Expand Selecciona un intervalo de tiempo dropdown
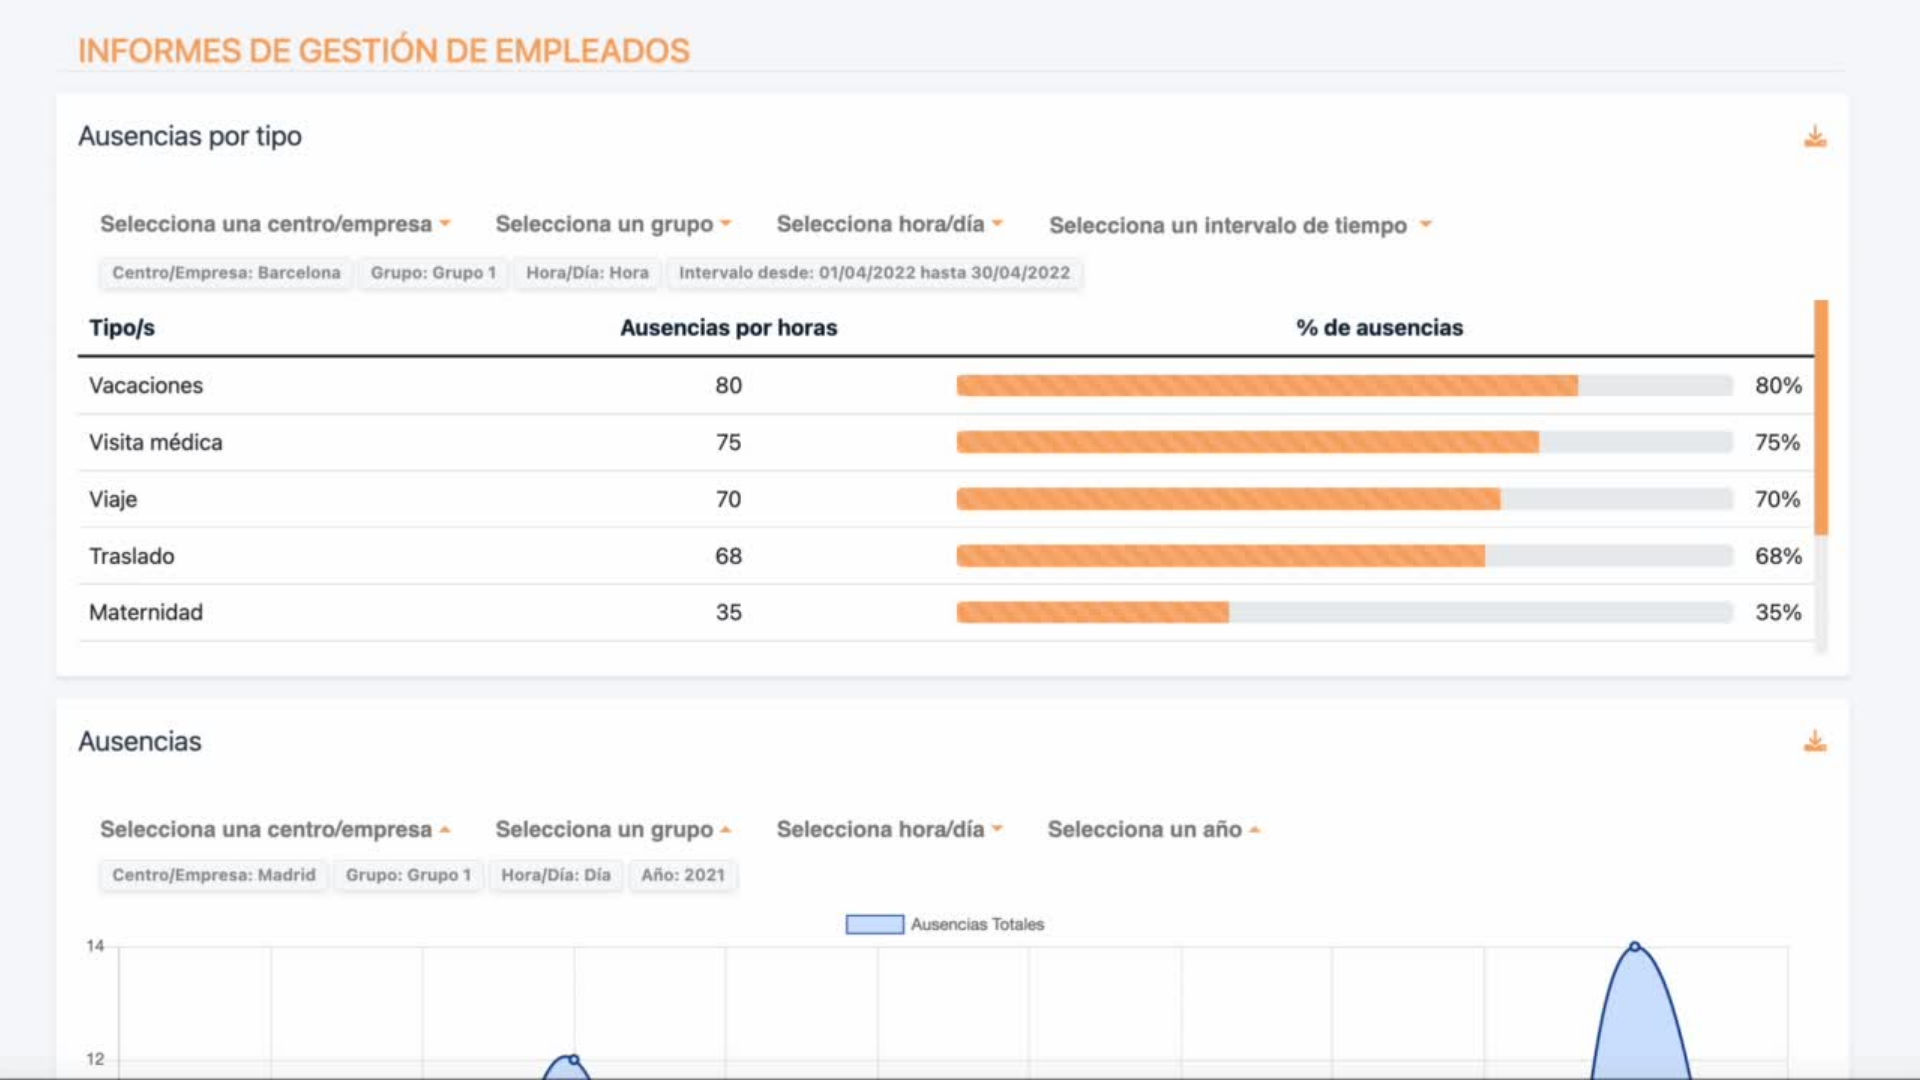1920x1080 pixels. click(1241, 225)
